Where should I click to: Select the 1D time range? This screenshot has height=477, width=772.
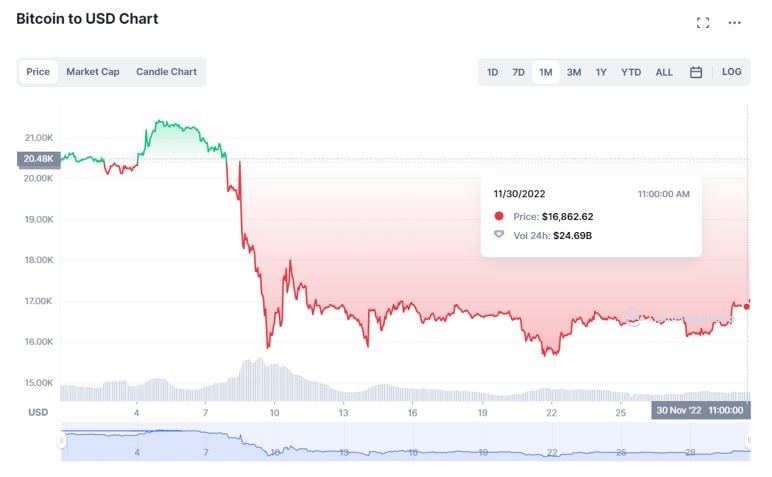[493, 72]
